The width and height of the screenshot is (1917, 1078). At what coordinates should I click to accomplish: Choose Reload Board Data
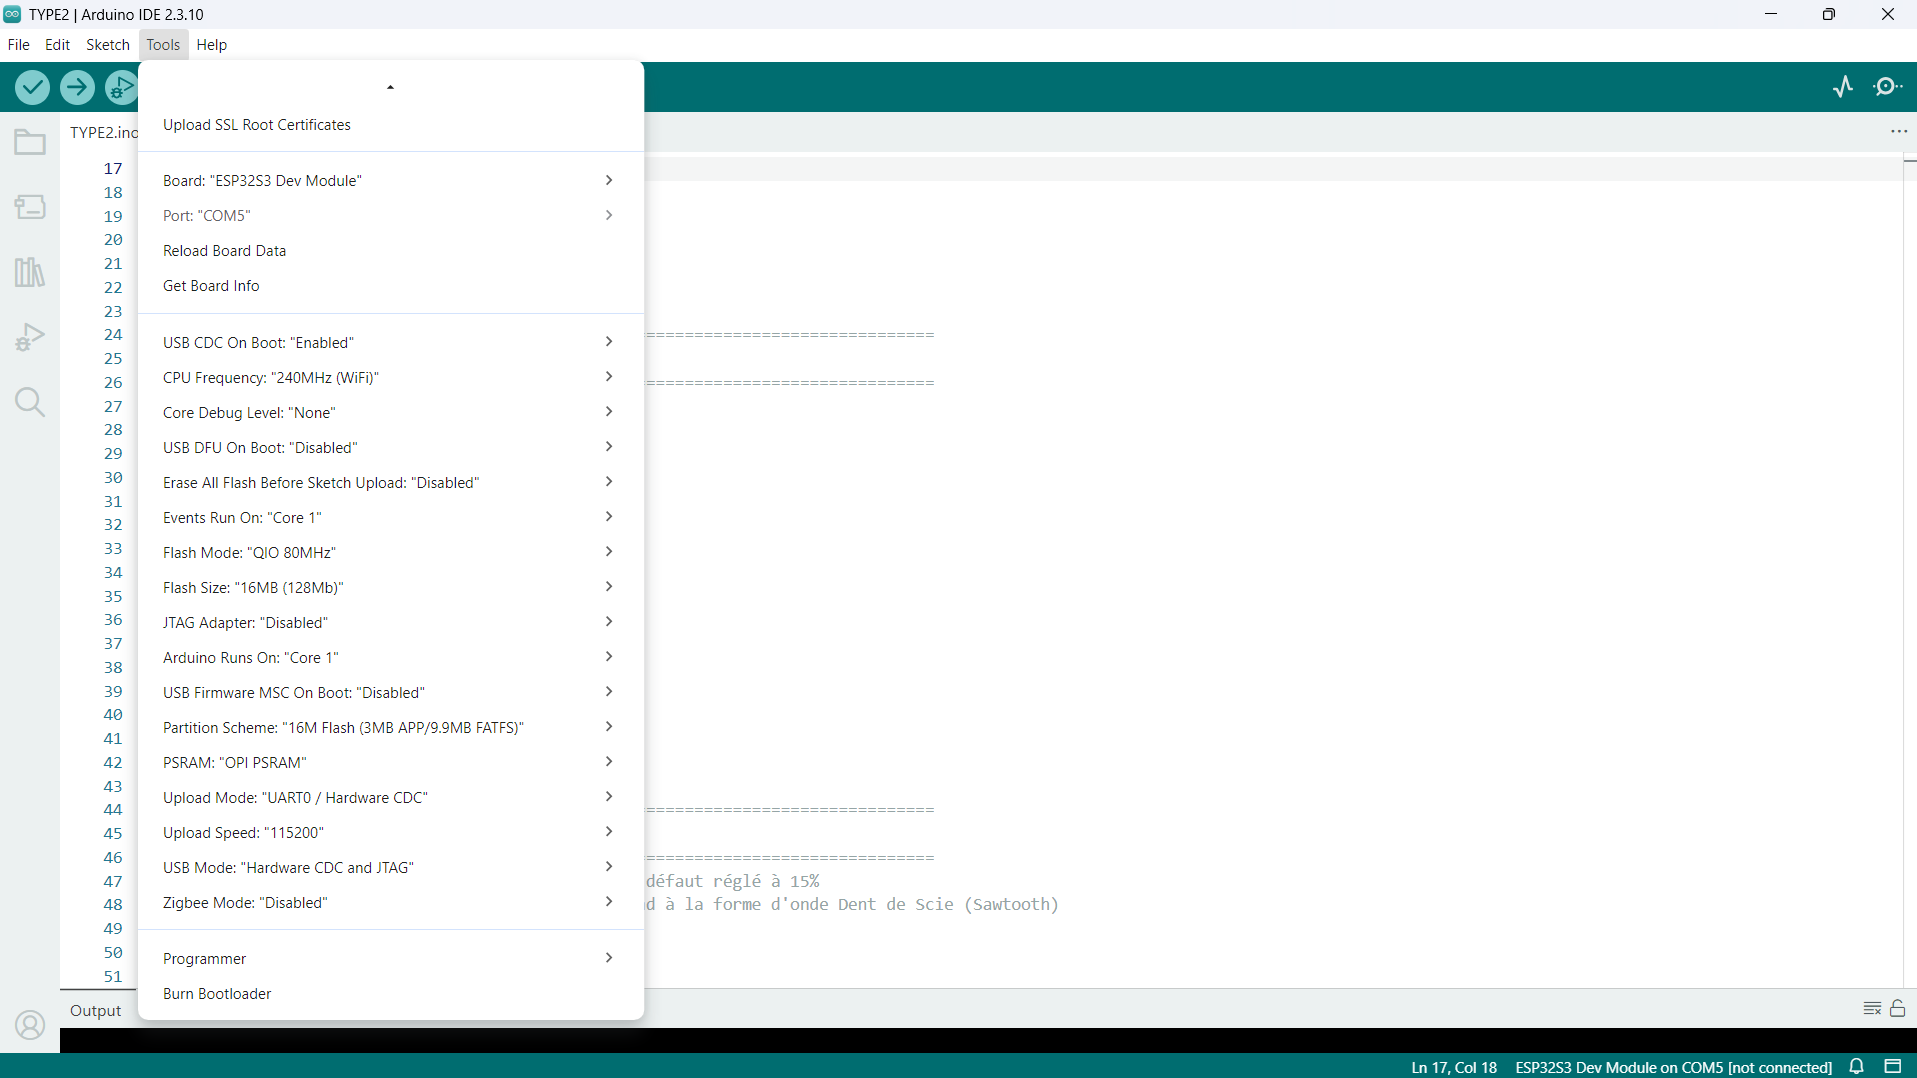point(391,251)
